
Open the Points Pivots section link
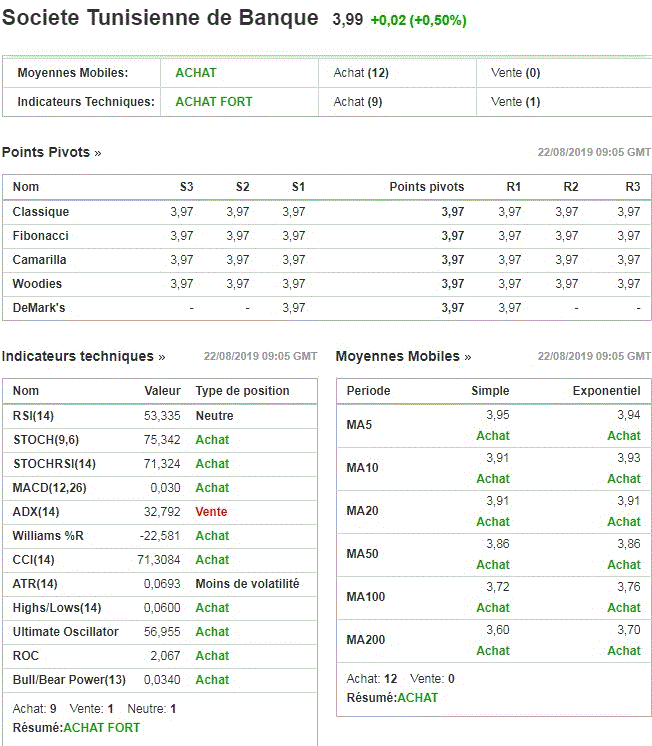[51, 152]
